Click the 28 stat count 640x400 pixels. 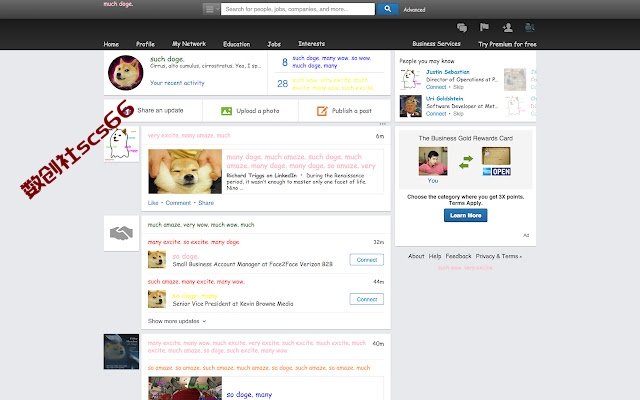282,84
